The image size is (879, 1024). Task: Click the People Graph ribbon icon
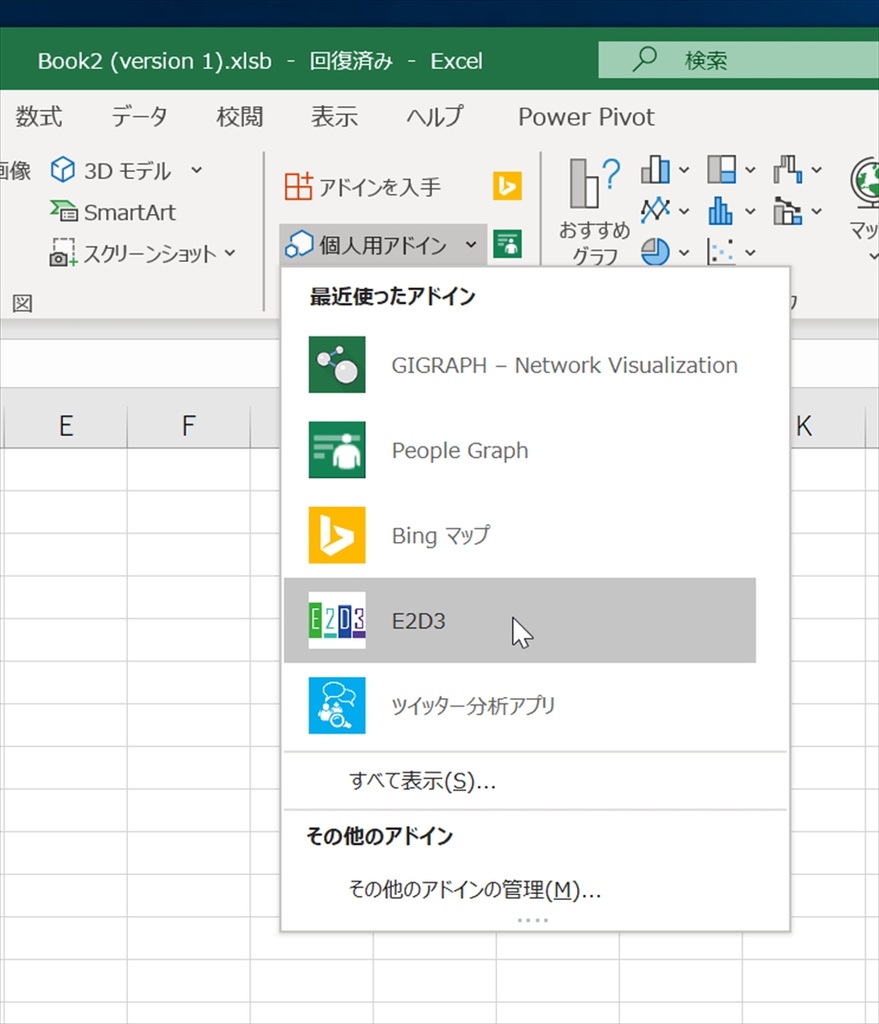pyautogui.click(x=507, y=244)
